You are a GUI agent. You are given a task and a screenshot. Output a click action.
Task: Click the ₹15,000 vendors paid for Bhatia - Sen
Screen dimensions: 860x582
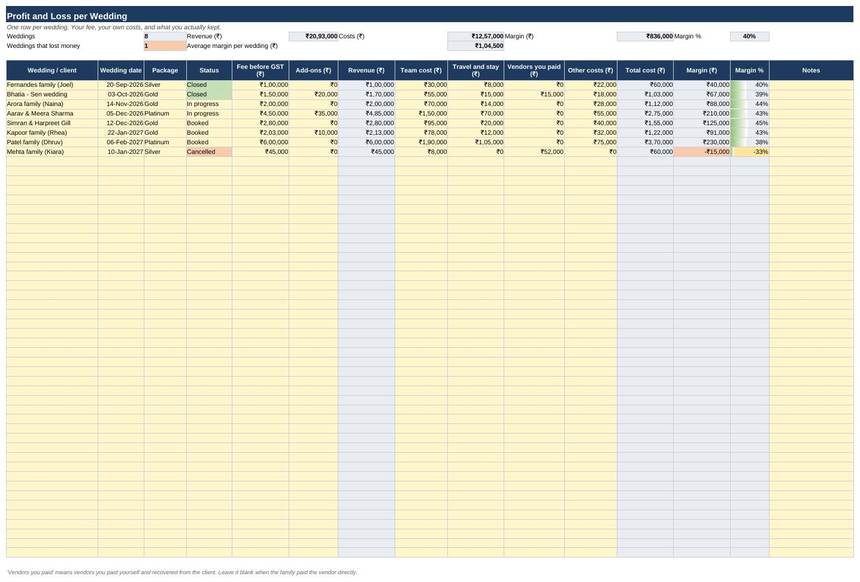[534, 94]
